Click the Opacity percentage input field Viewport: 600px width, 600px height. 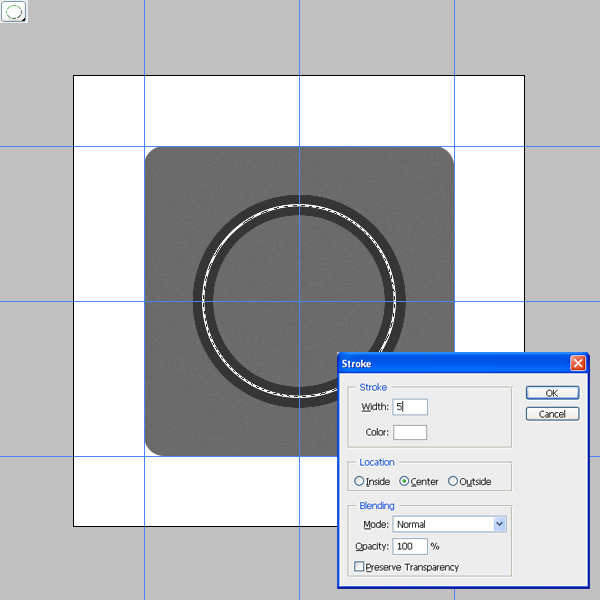(x=410, y=546)
